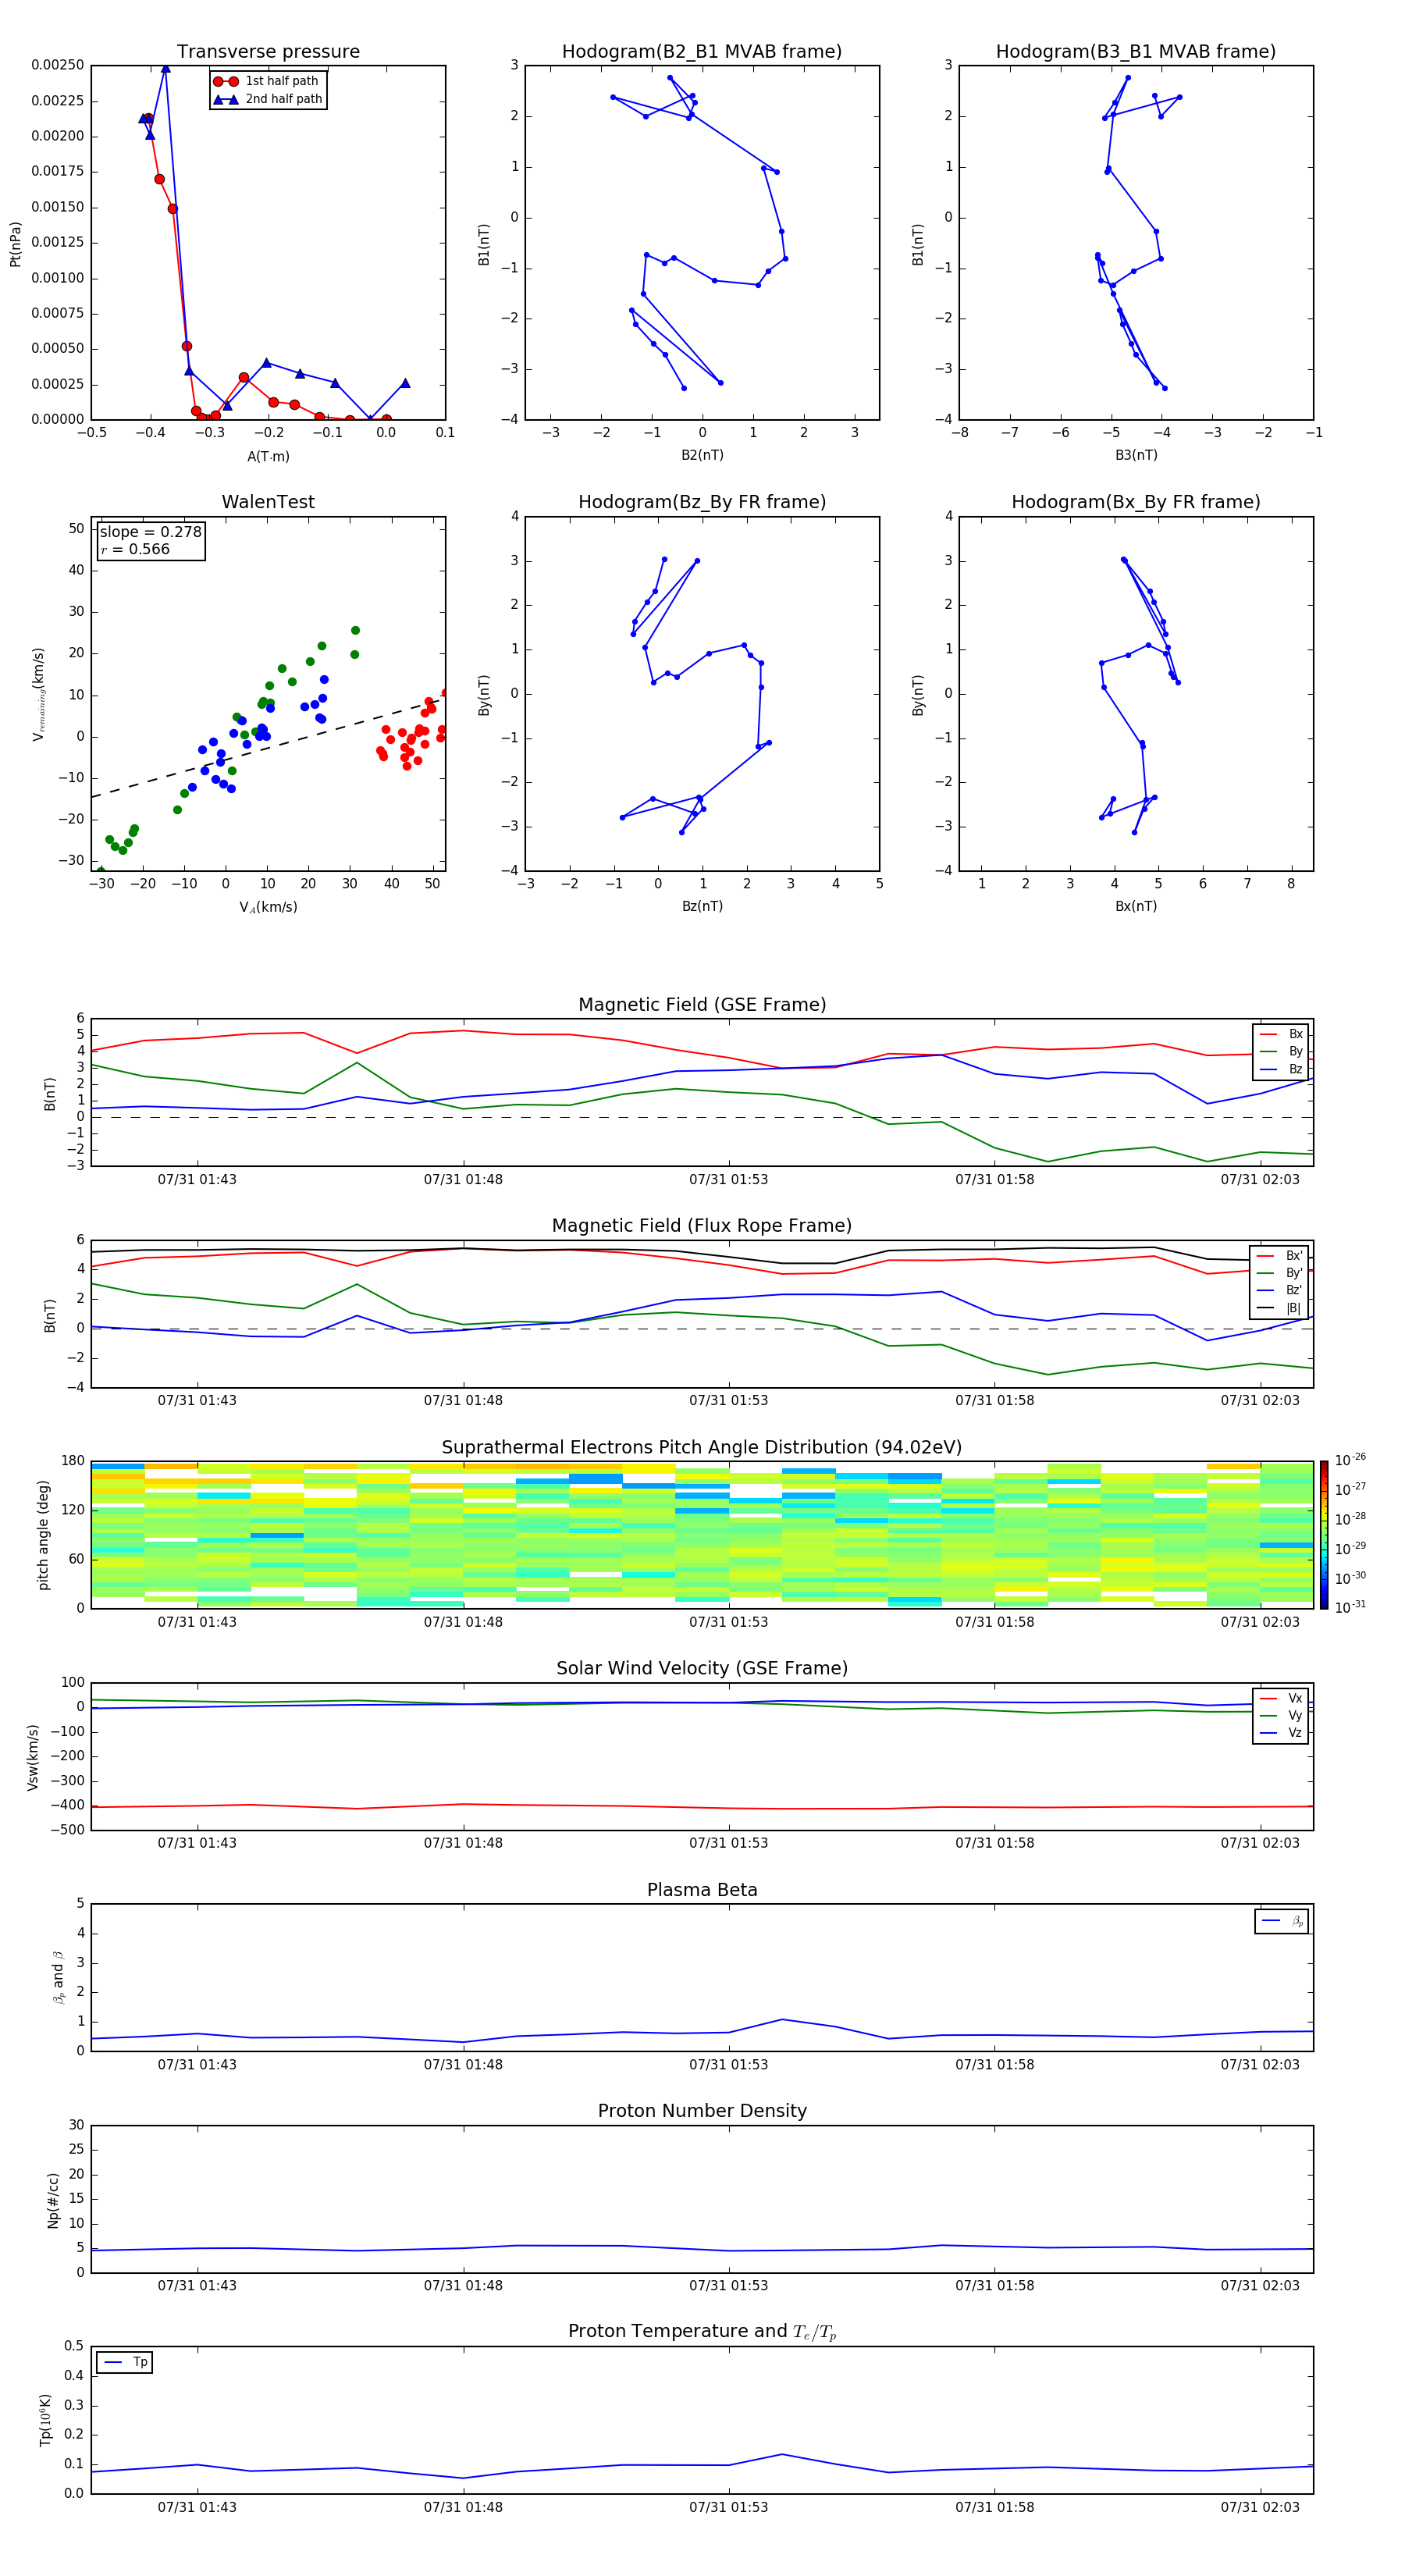Click the "−400" tick on Vsw axis
The width and height of the screenshot is (1405, 2576).
click(x=66, y=1806)
